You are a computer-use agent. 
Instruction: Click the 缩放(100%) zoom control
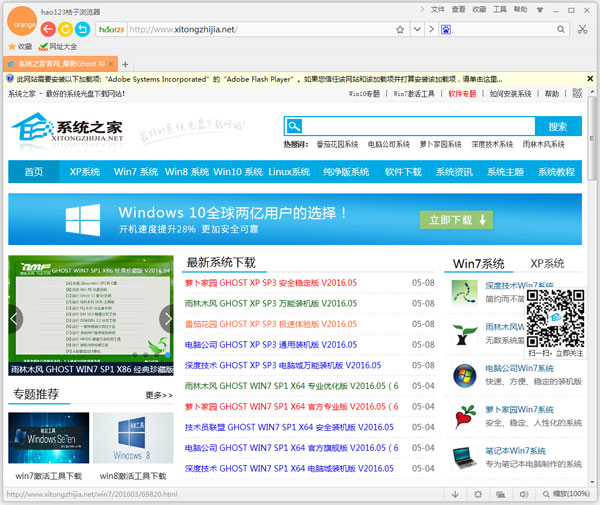(566, 494)
